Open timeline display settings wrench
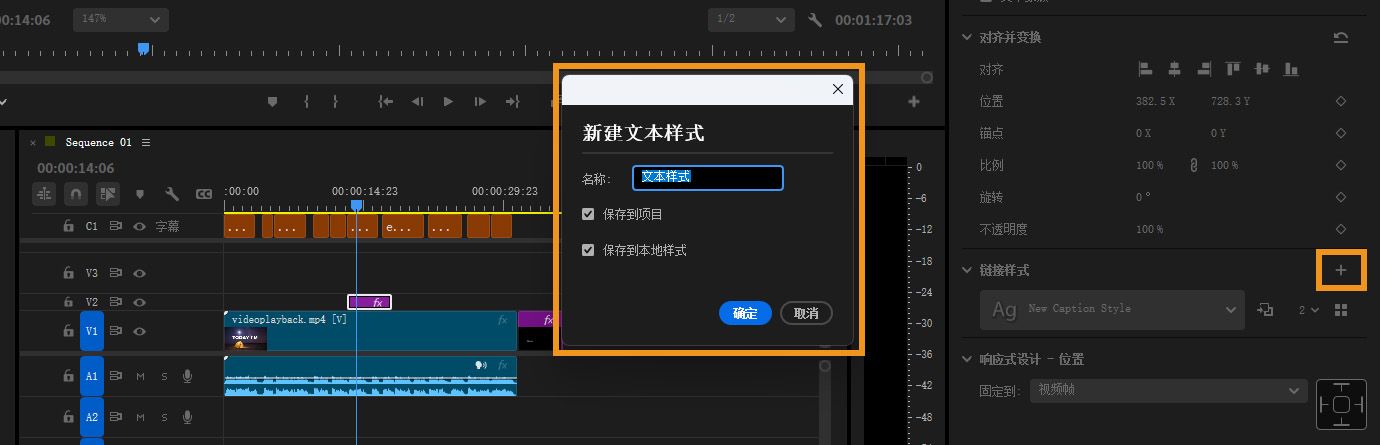 point(172,194)
